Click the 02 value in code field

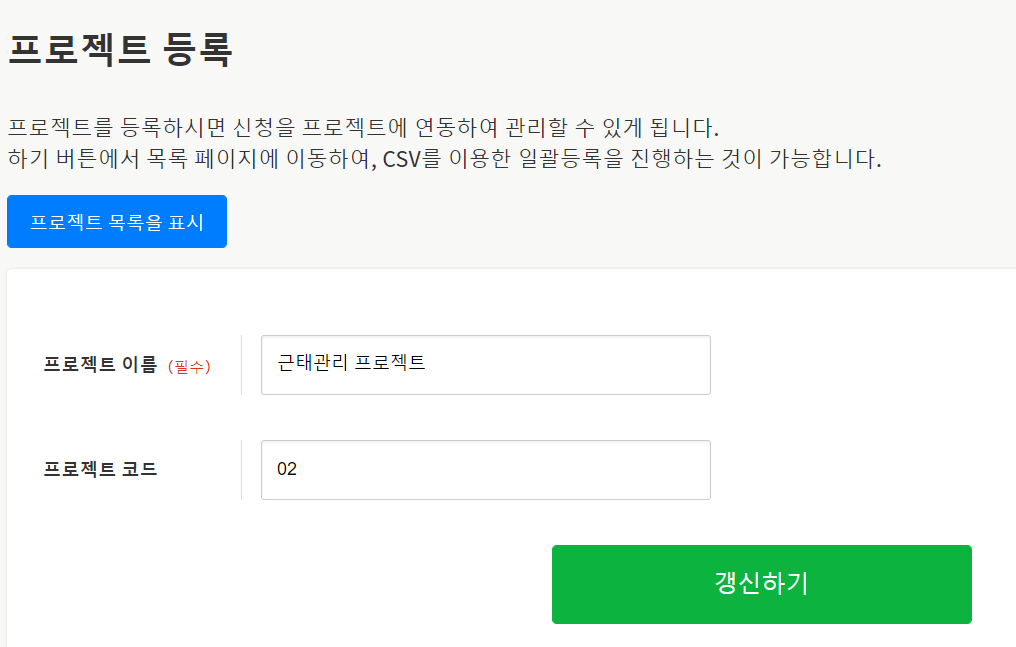(x=287, y=469)
